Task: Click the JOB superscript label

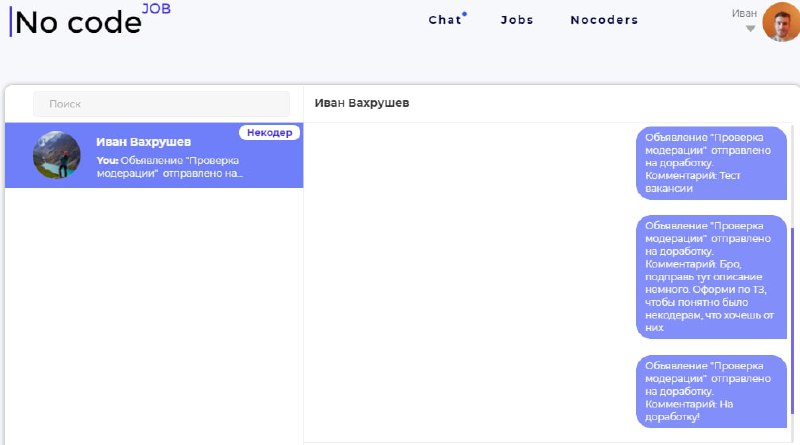Action: (156, 9)
